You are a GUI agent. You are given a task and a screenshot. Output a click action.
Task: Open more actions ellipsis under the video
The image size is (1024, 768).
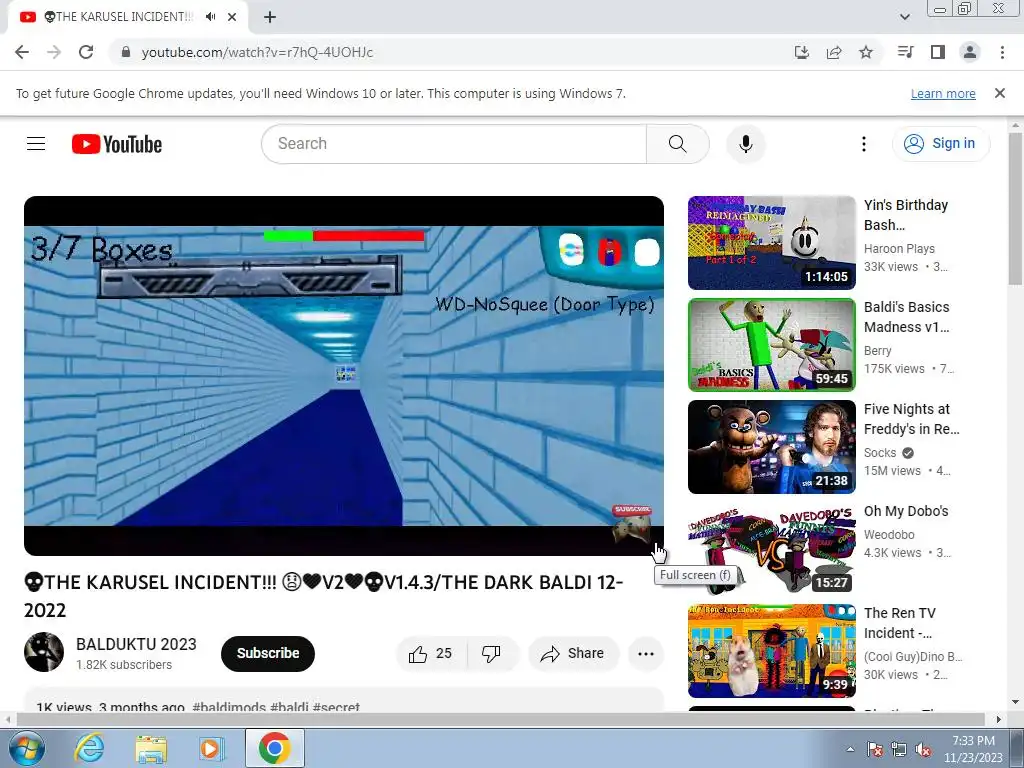point(646,654)
